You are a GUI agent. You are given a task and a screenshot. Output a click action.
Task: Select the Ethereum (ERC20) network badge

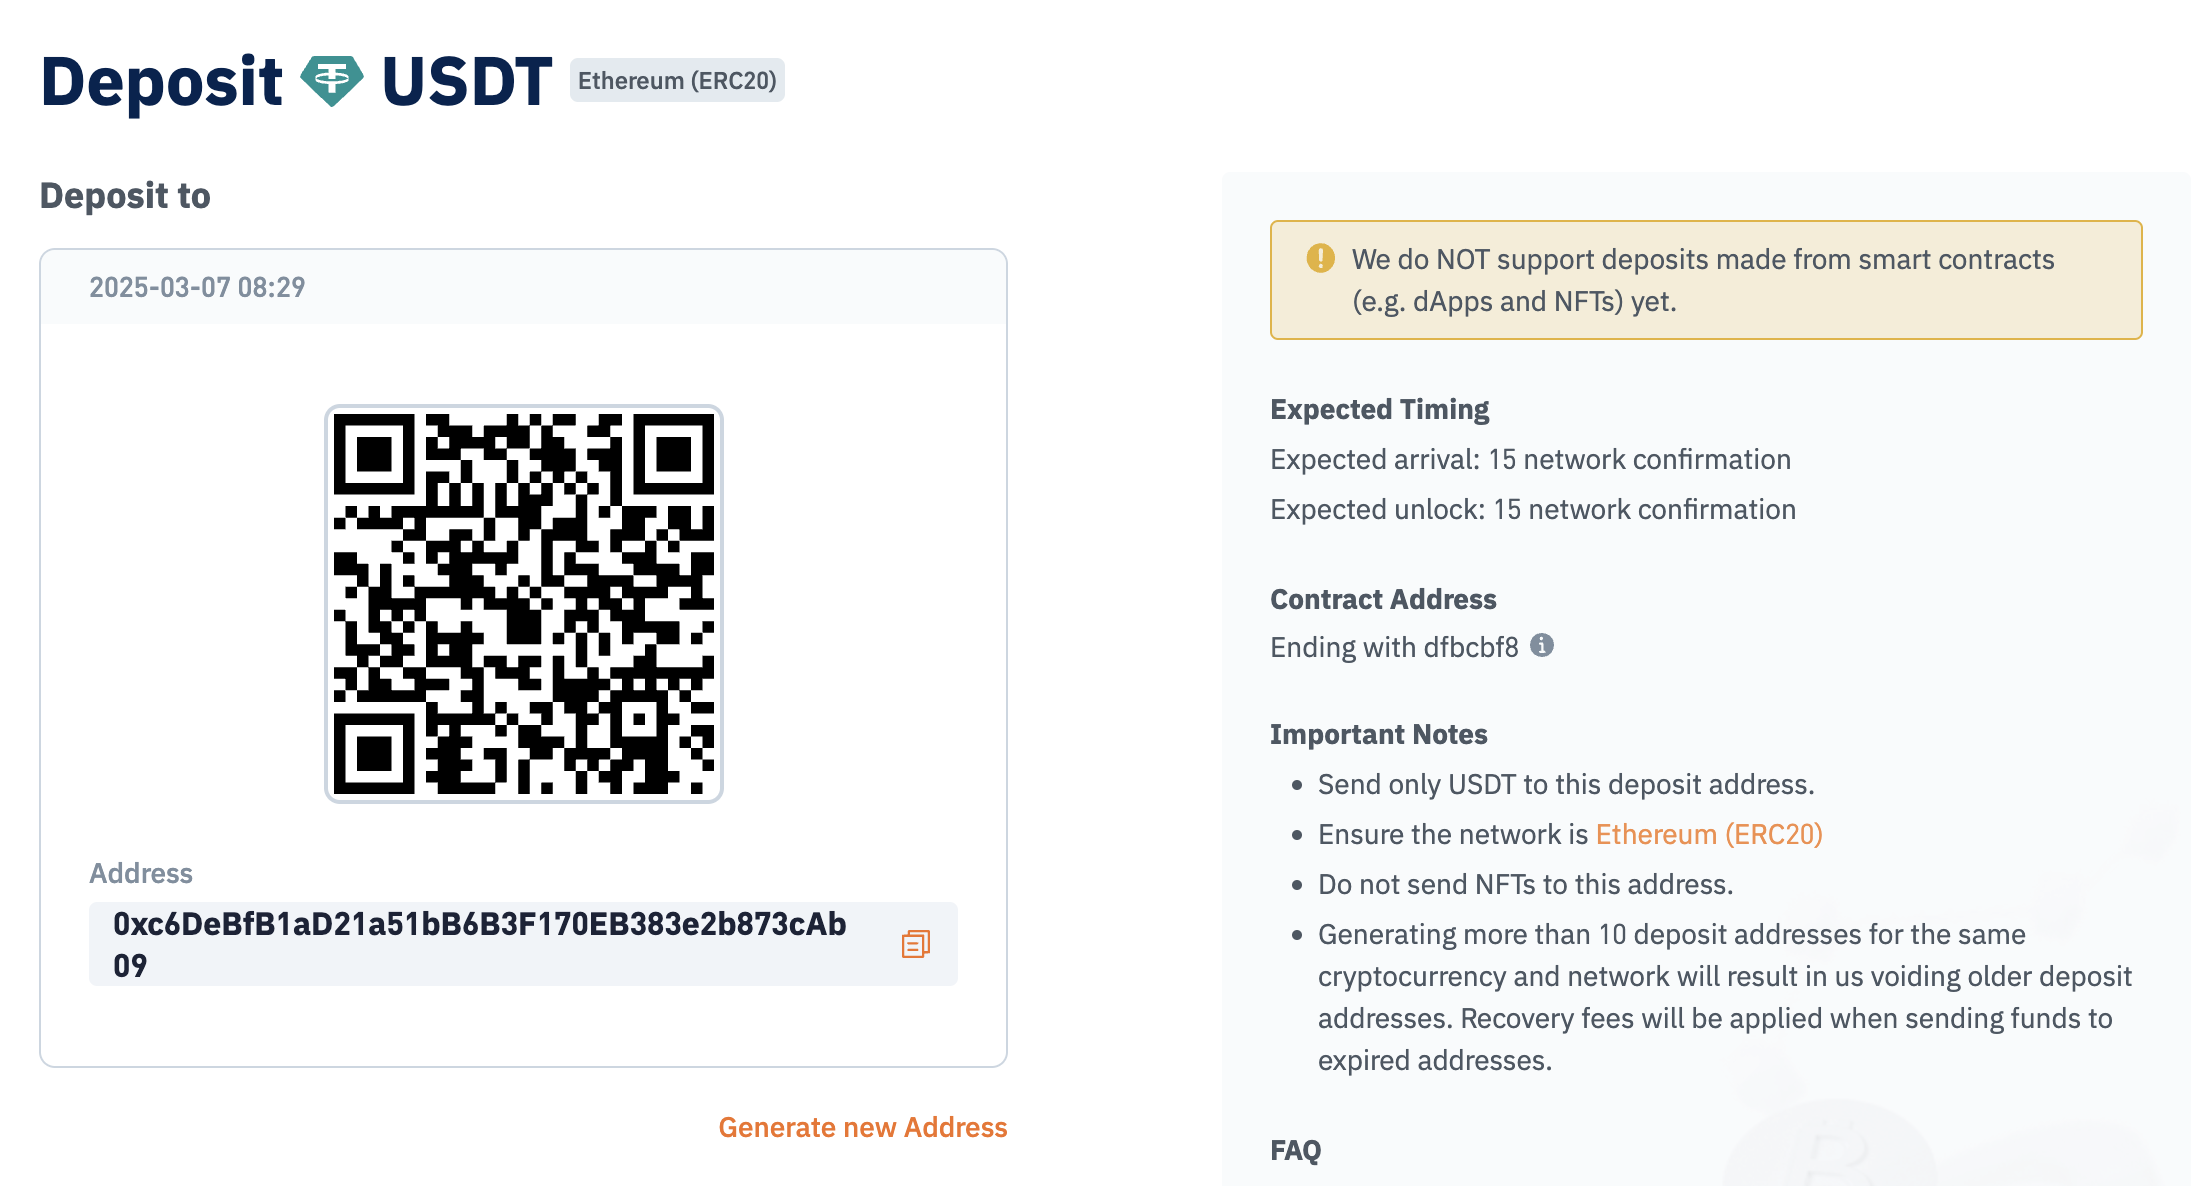677,81
